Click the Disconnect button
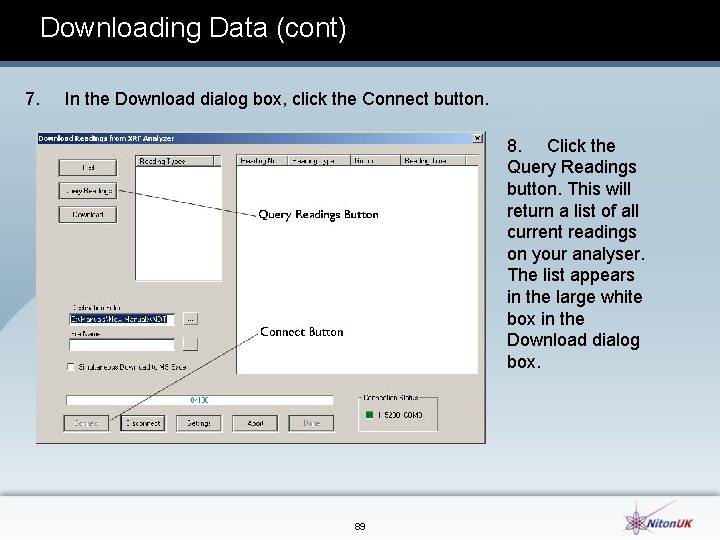 pyautogui.click(x=143, y=423)
